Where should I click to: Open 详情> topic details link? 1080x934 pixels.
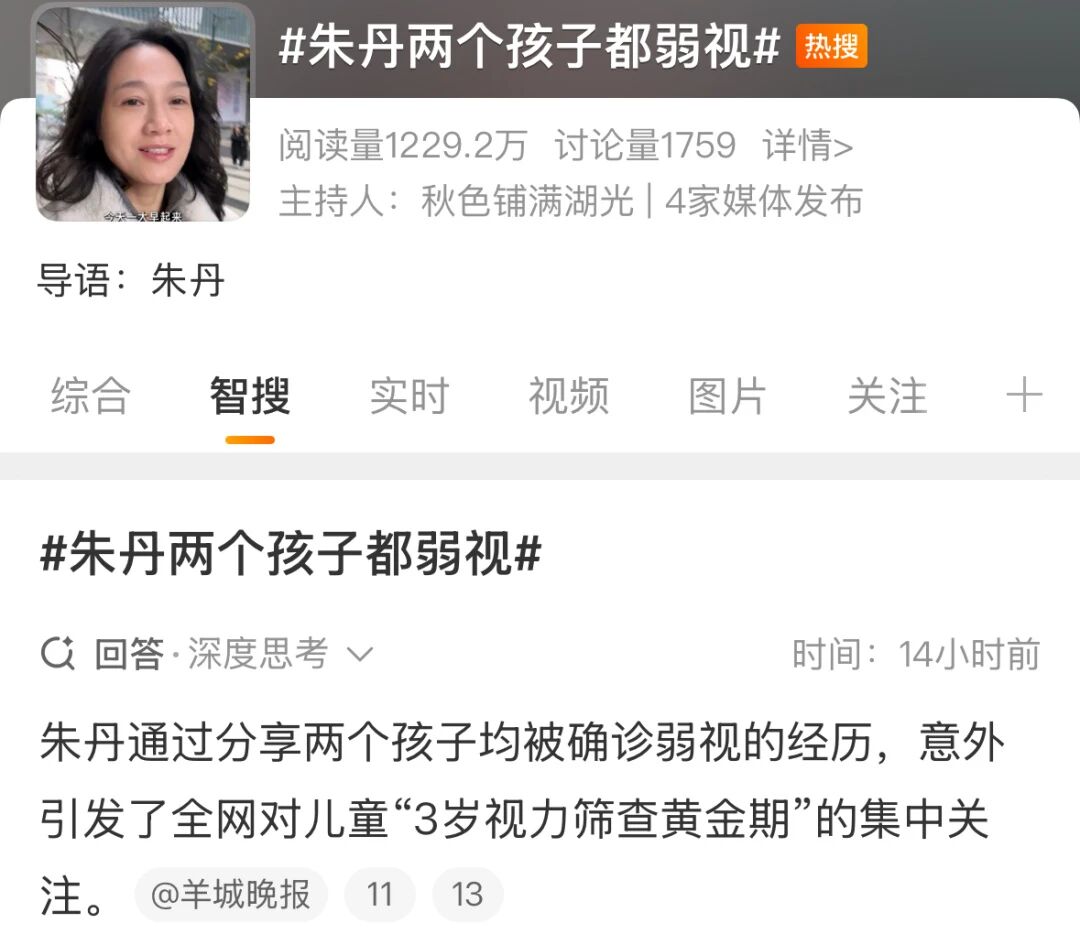click(x=808, y=145)
